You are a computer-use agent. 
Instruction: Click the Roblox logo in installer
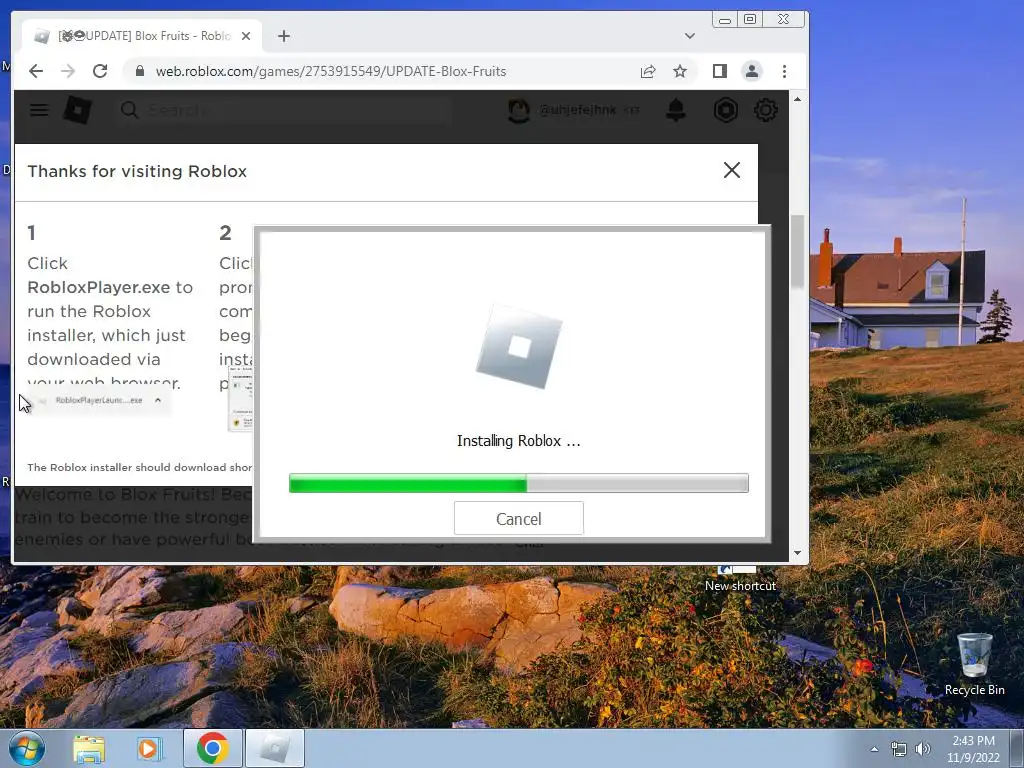[519, 347]
